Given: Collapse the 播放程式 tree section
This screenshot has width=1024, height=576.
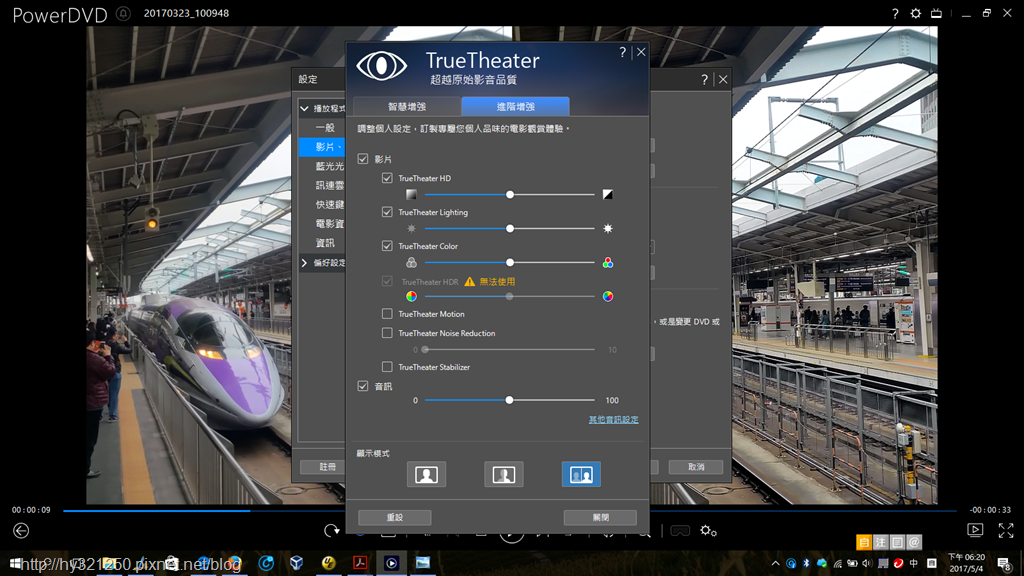Looking at the screenshot, I should pyautogui.click(x=304, y=108).
